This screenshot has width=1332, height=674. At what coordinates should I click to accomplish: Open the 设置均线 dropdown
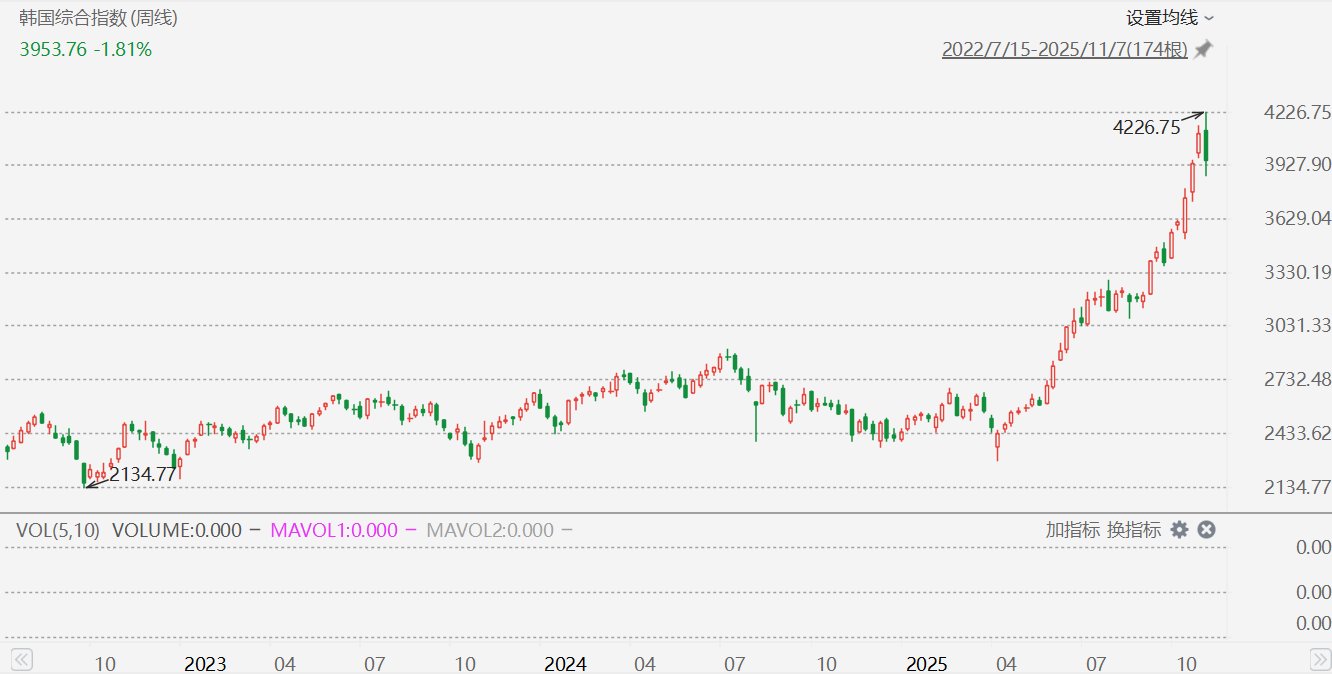1169,17
